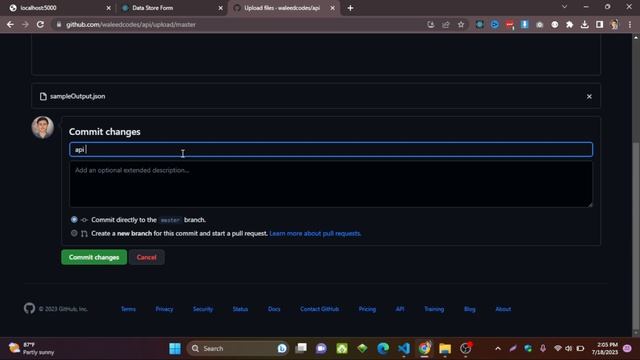Open File Explorer from the taskbar

[x=445, y=348]
